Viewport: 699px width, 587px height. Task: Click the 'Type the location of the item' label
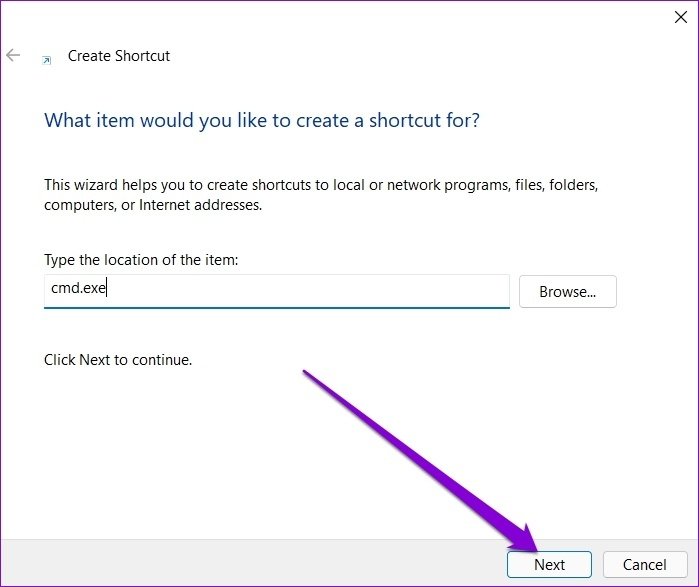coord(141,260)
